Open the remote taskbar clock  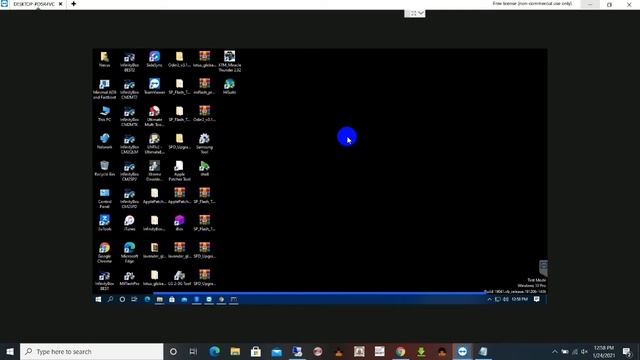520,299
